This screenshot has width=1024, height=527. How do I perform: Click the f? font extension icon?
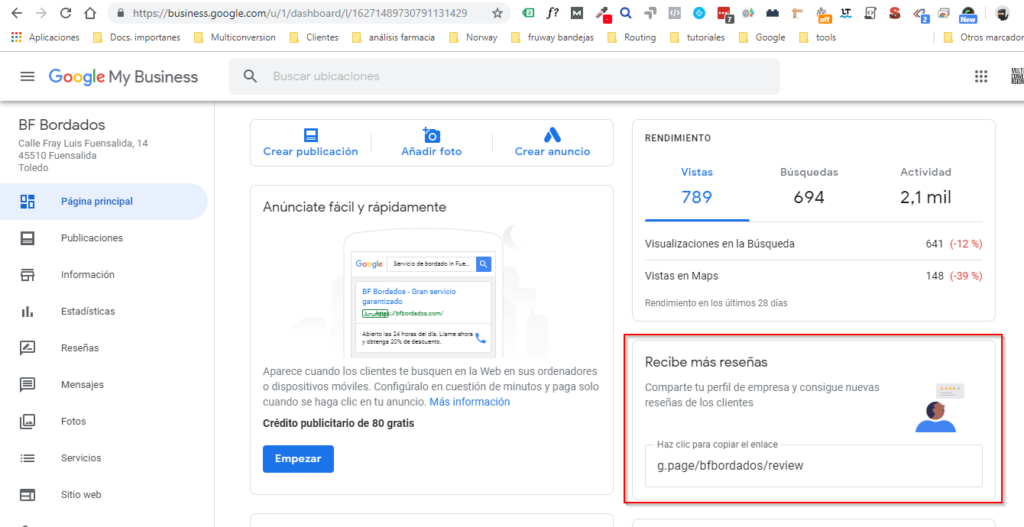tap(552, 13)
